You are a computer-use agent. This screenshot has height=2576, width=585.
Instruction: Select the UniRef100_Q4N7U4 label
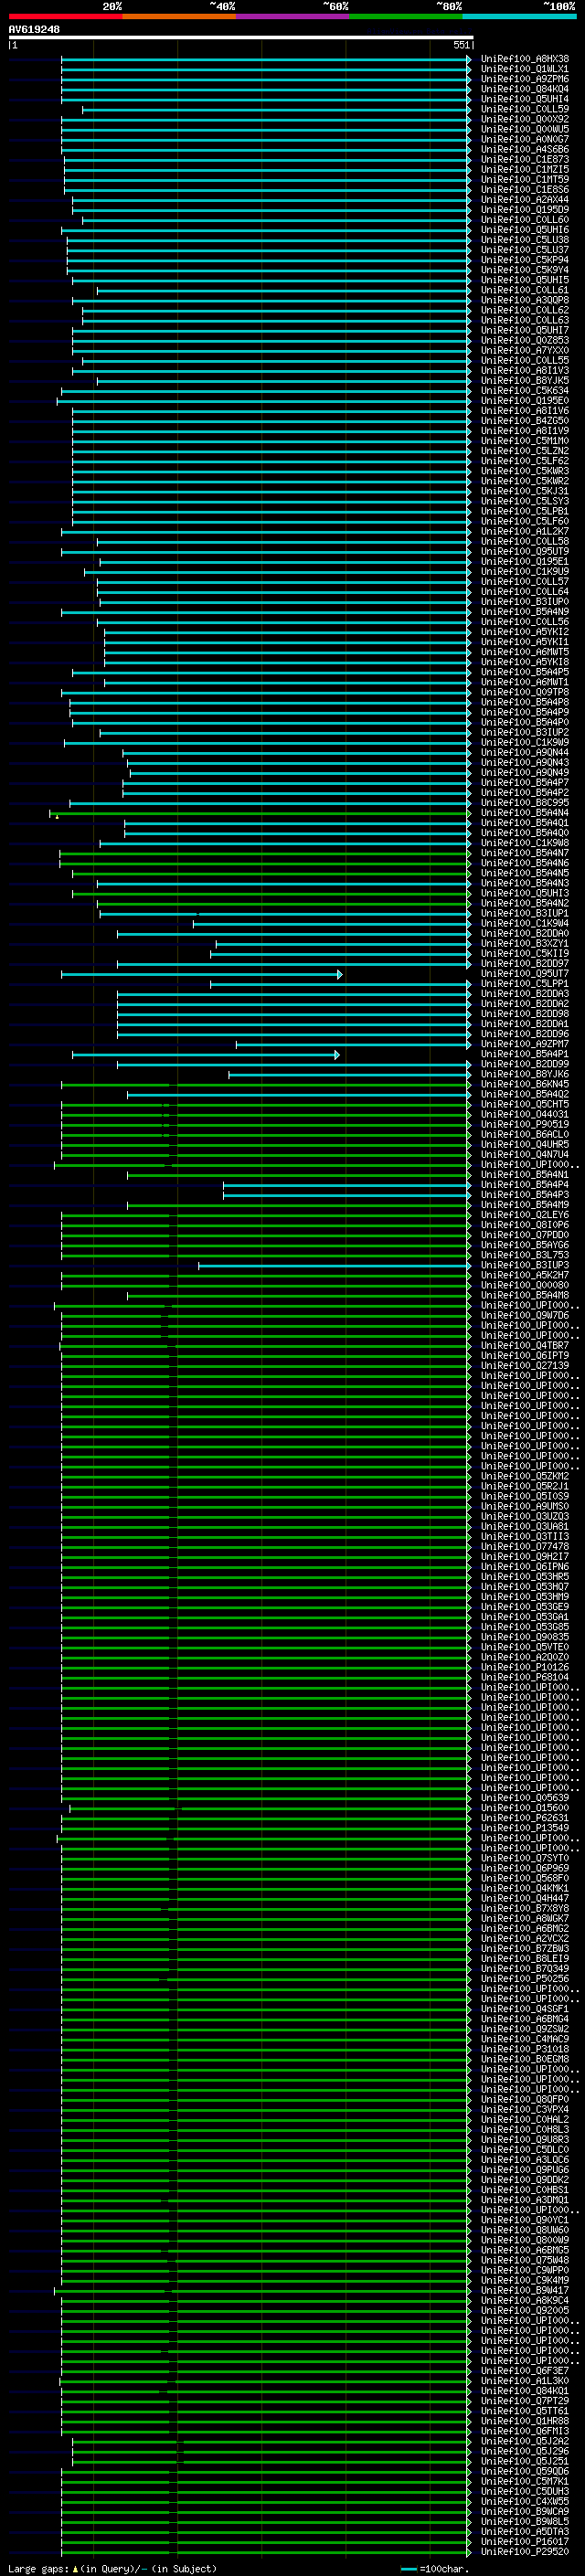pos(525,1155)
